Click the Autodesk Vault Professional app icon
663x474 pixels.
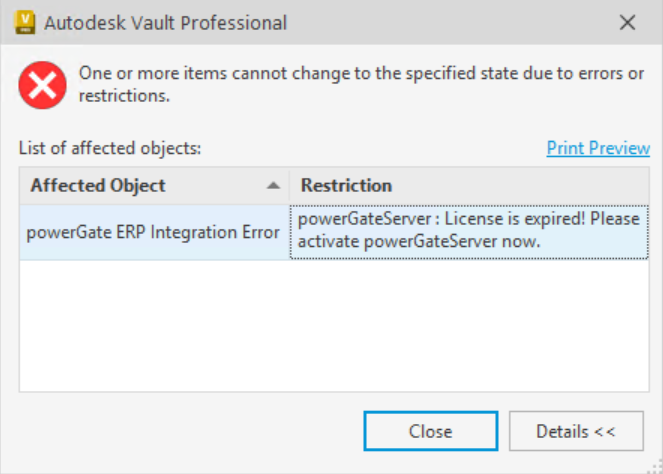(x=25, y=22)
